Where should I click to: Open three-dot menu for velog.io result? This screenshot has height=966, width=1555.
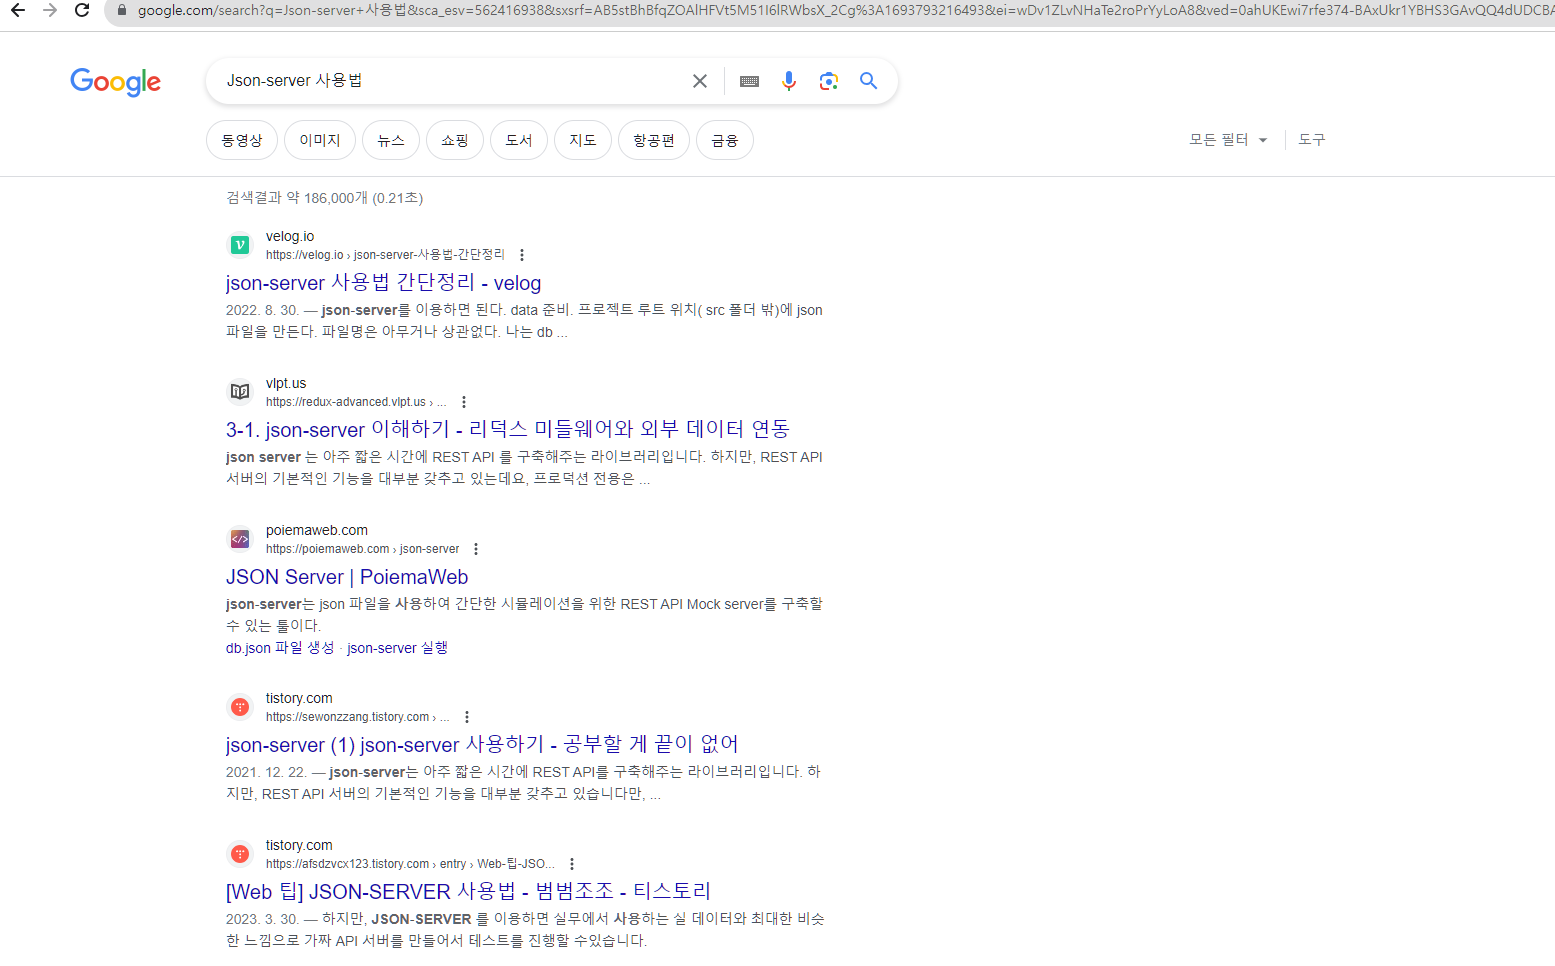522,255
